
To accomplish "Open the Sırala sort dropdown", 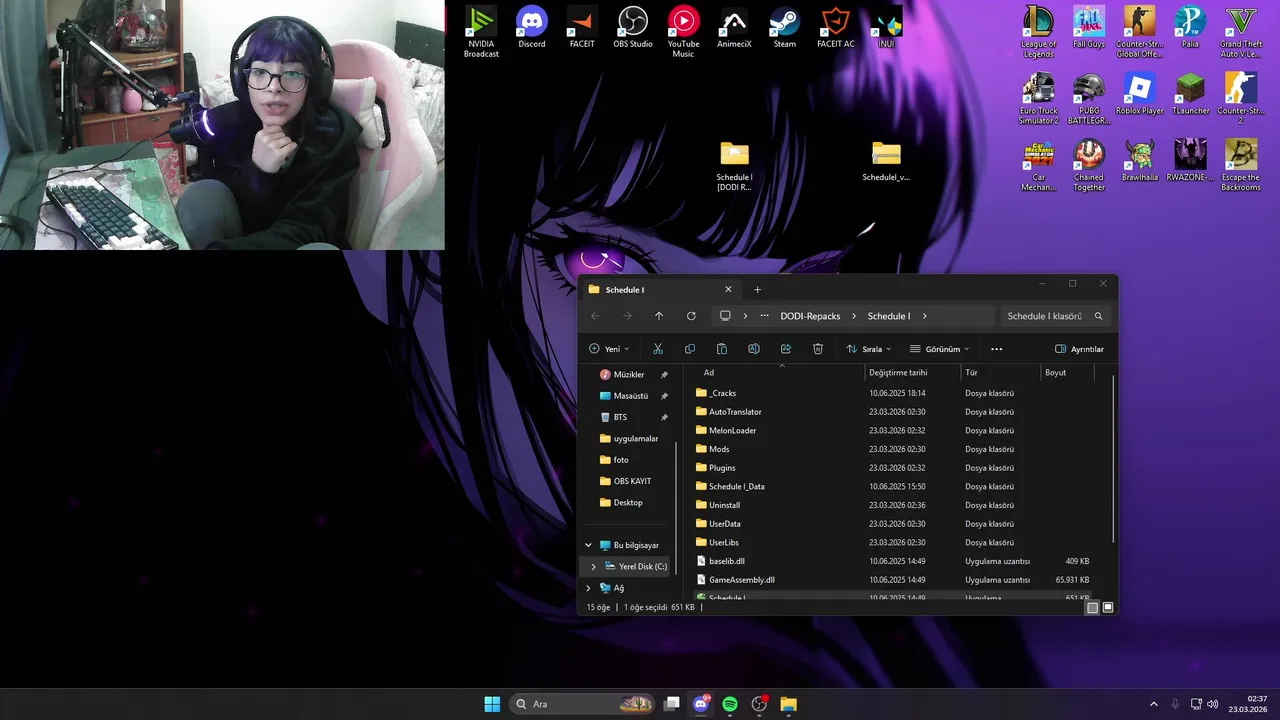I will tap(868, 349).
